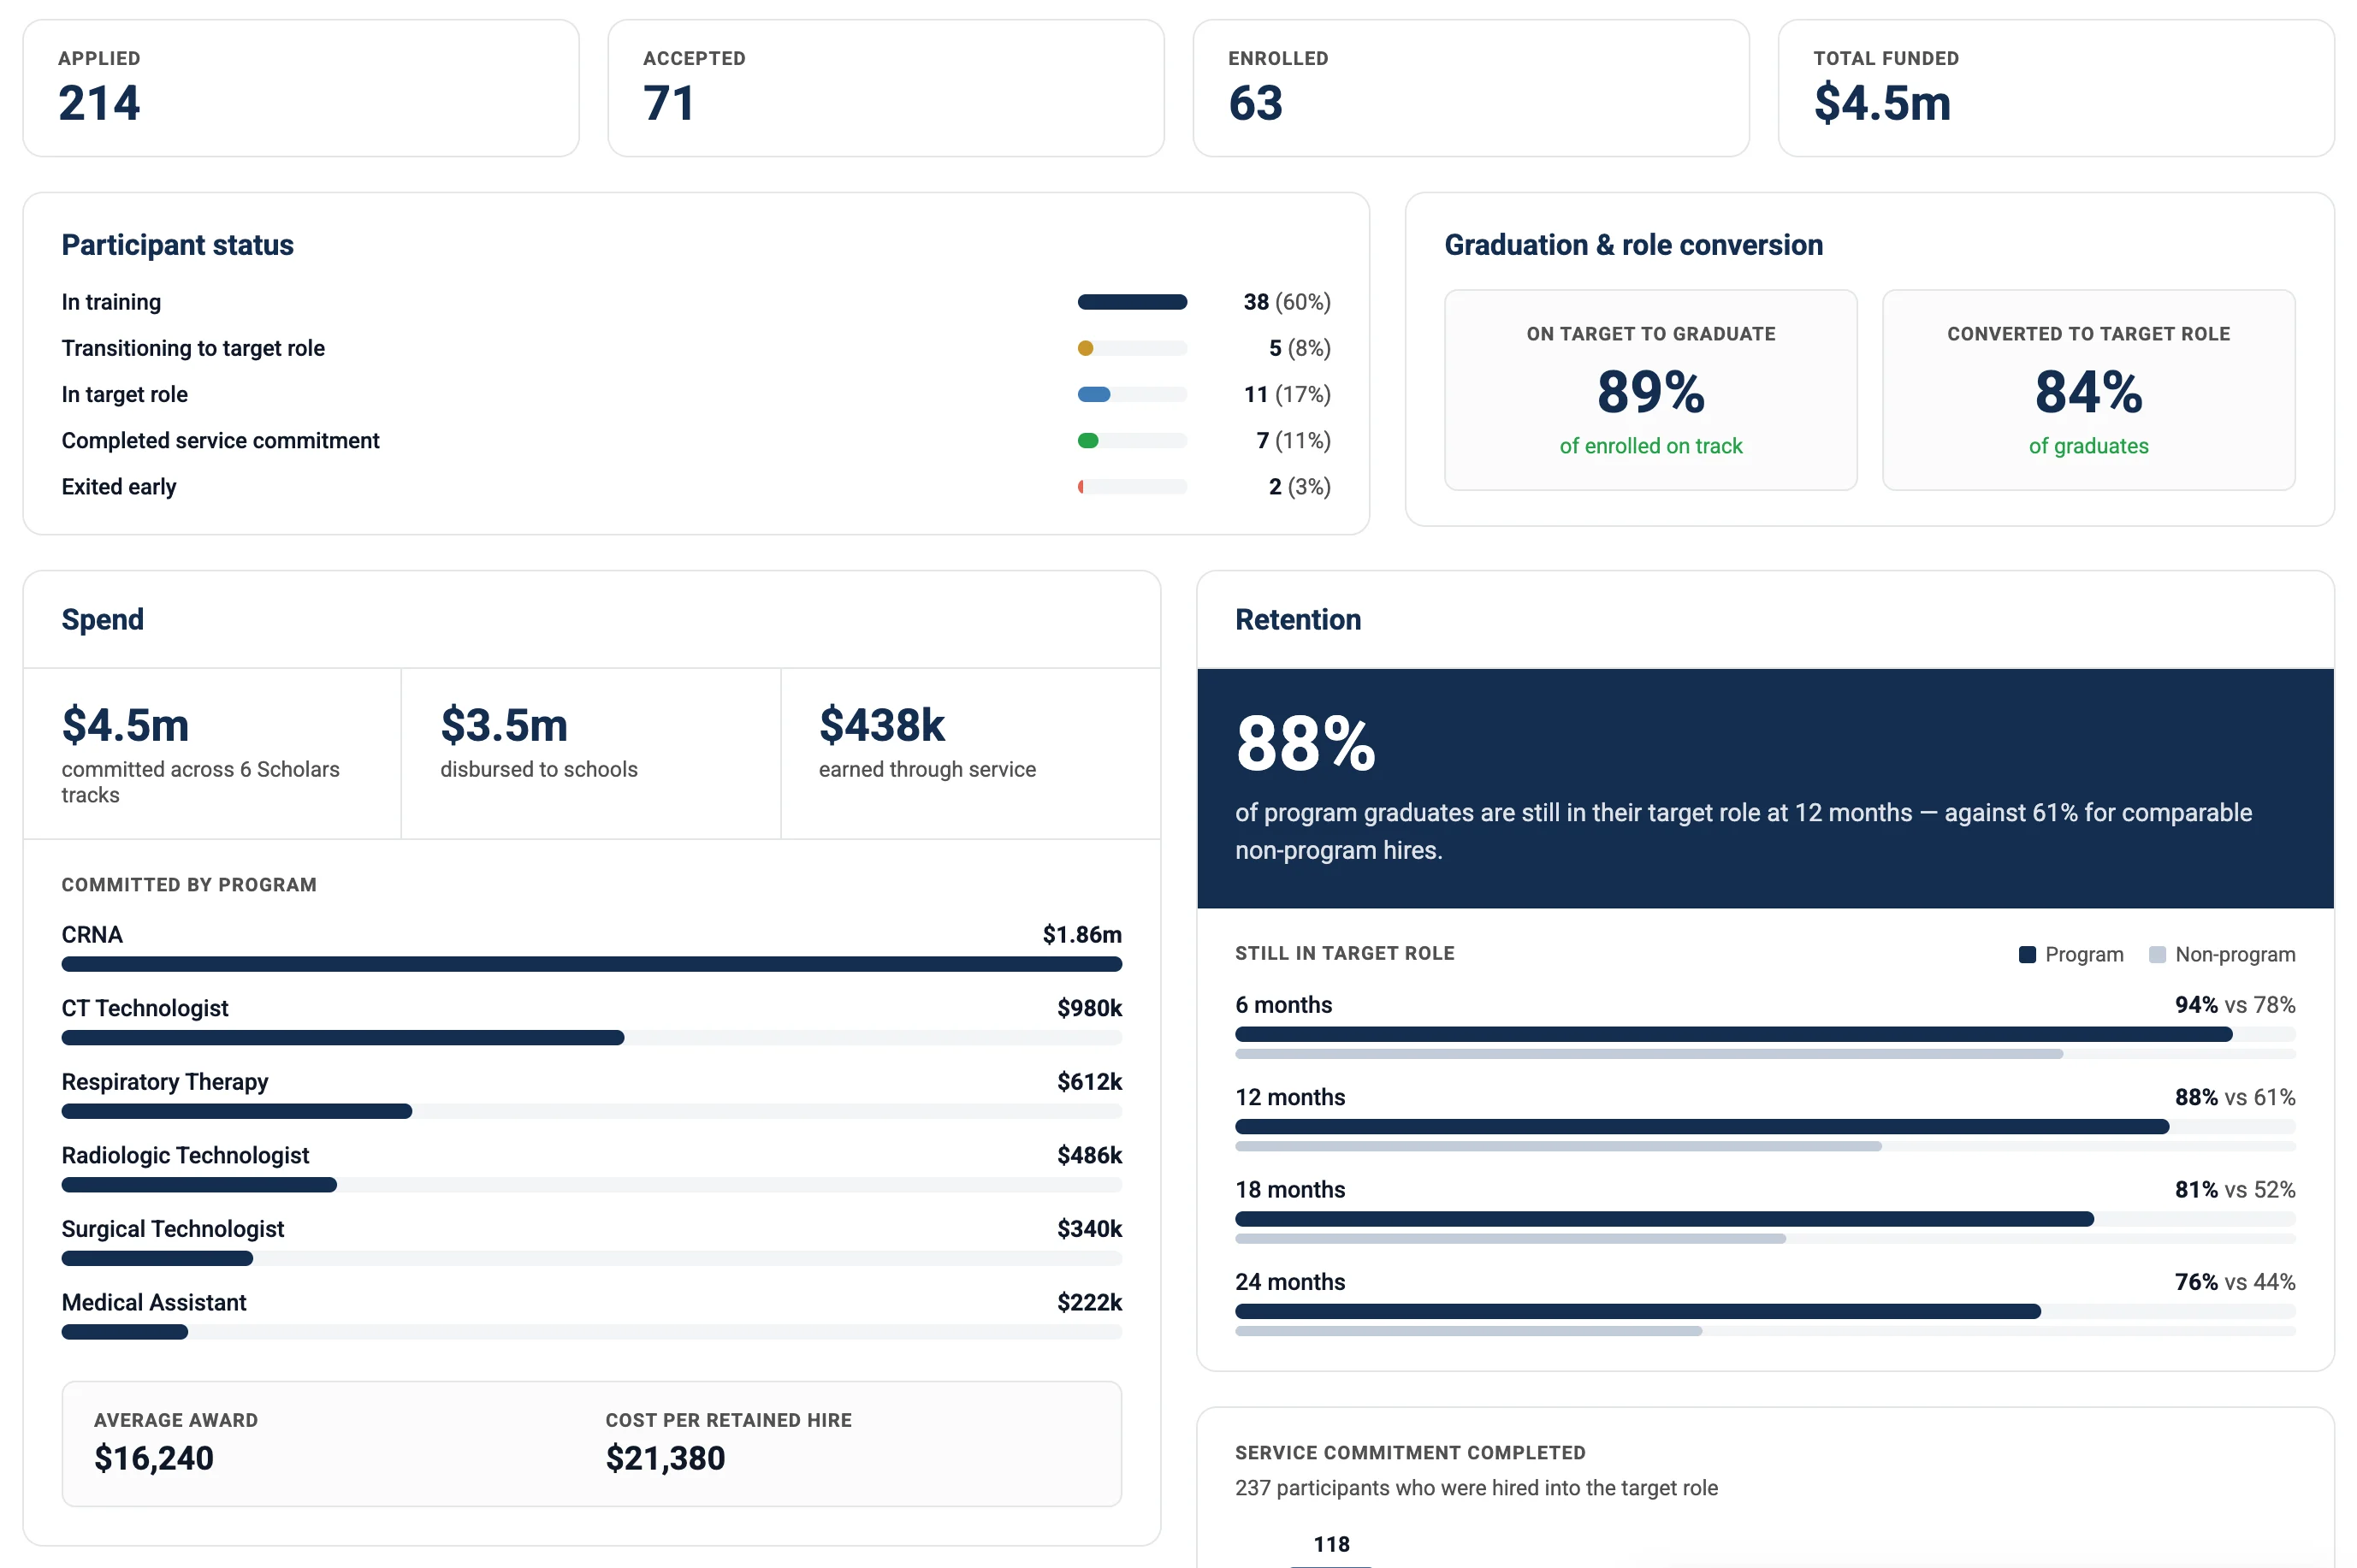The image size is (2357, 1568).
Task: Click the large 88% retention headline
Action: pyautogui.click(x=1305, y=744)
